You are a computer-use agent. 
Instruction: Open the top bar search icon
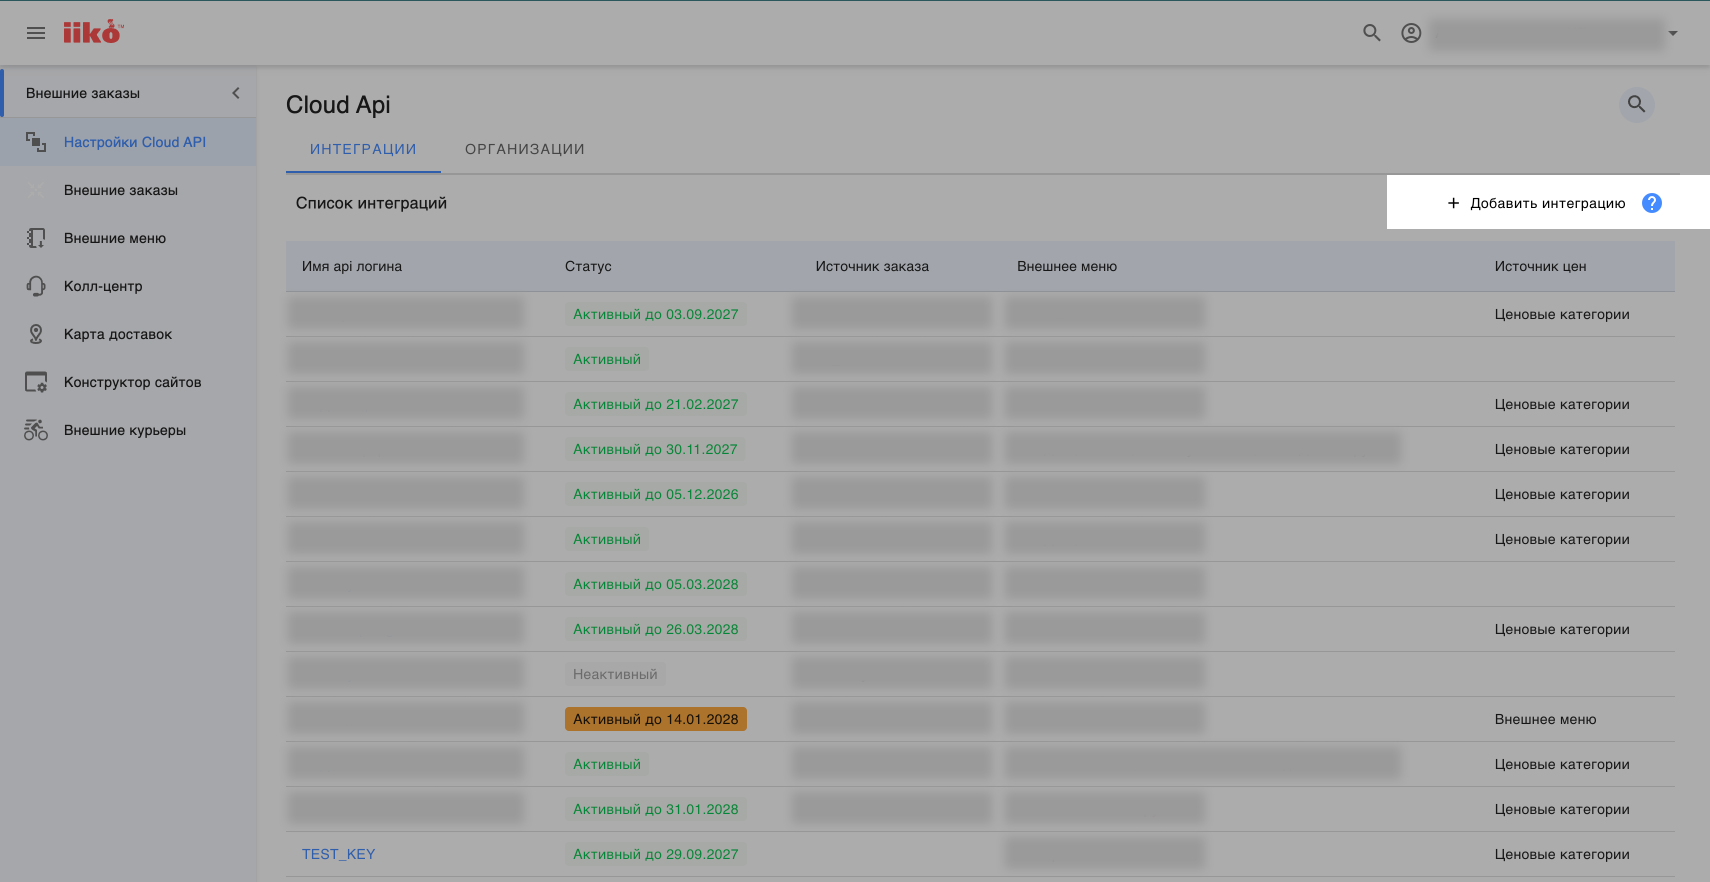coord(1372,33)
